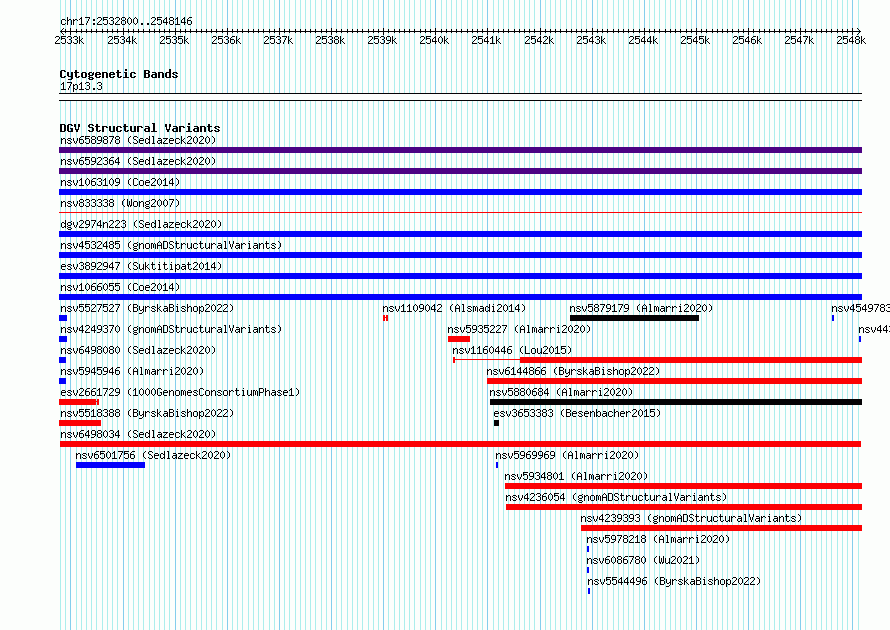Click nsv1066055 (Coe2014) label
The image size is (890, 630).
120,287
